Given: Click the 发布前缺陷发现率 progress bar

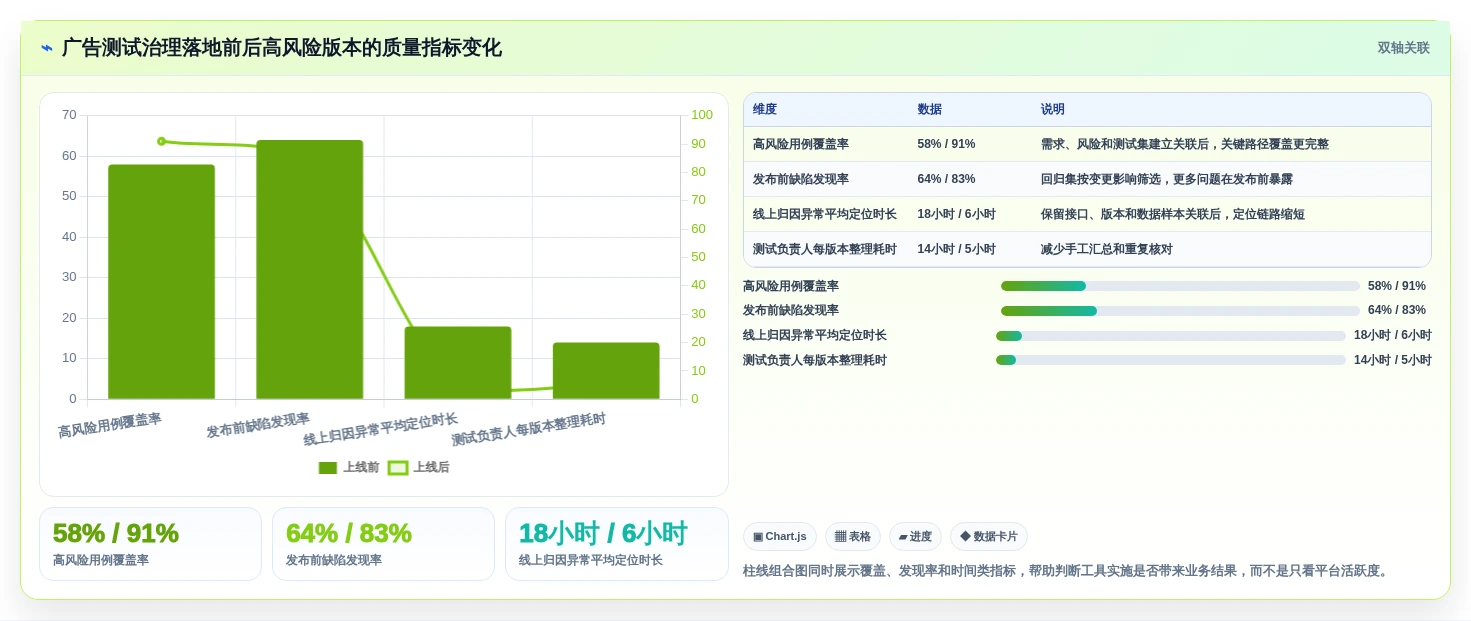Looking at the screenshot, I should click(1180, 311).
